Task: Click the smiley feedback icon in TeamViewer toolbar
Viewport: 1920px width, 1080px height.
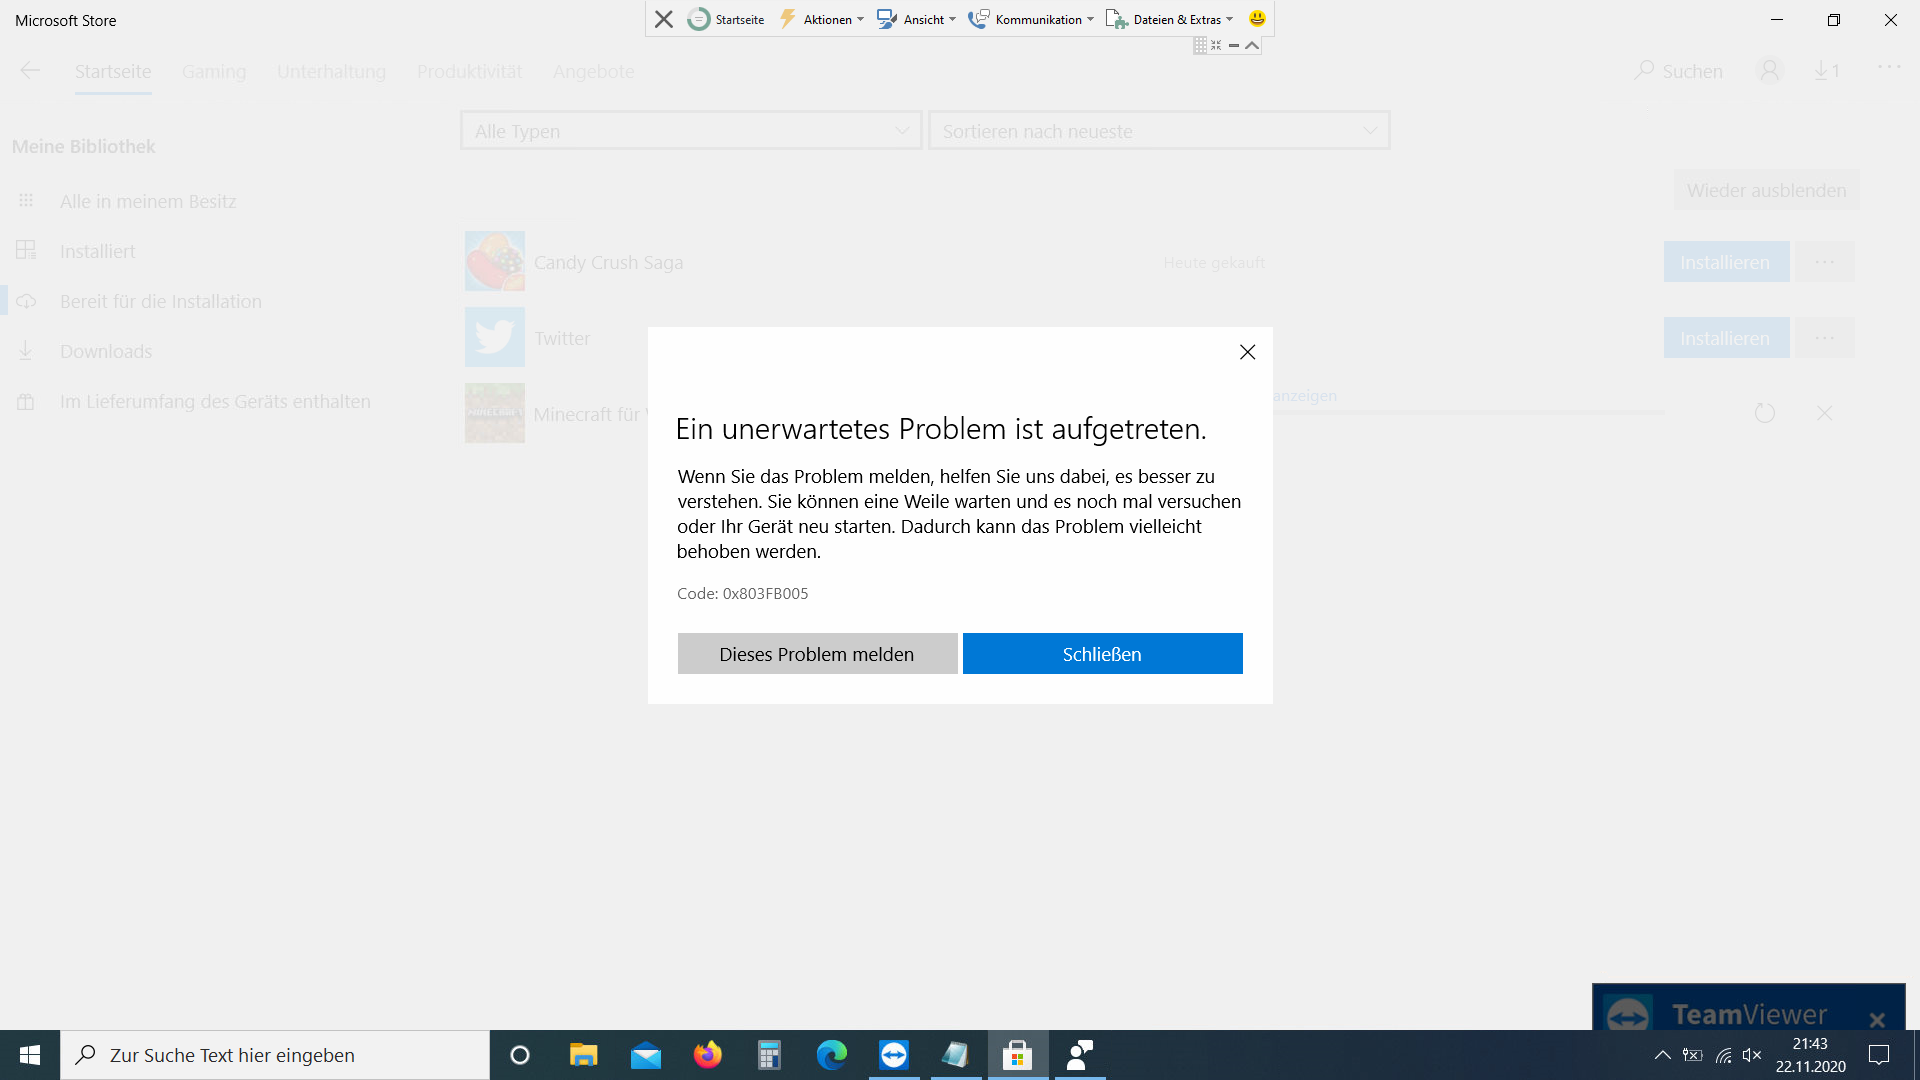Action: point(1257,18)
